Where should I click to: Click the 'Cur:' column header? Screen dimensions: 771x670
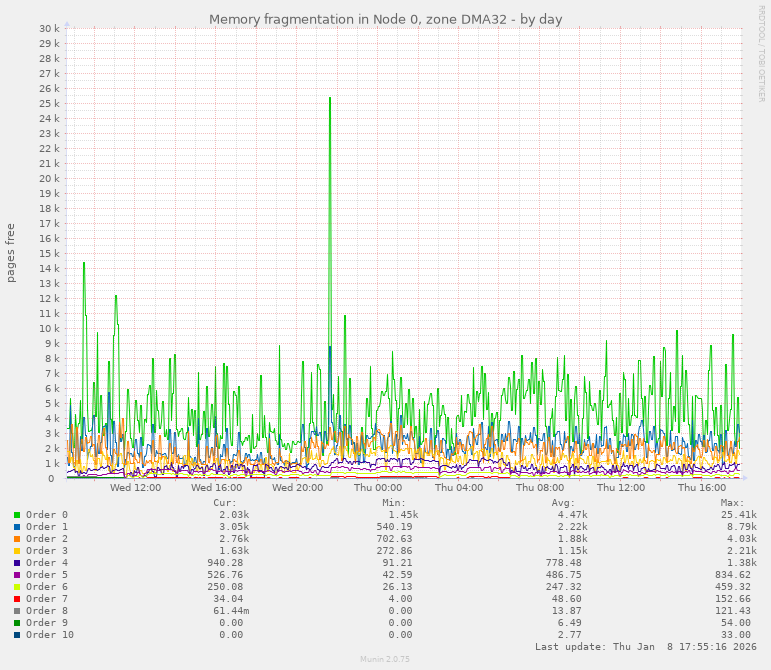click(x=225, y=503)
